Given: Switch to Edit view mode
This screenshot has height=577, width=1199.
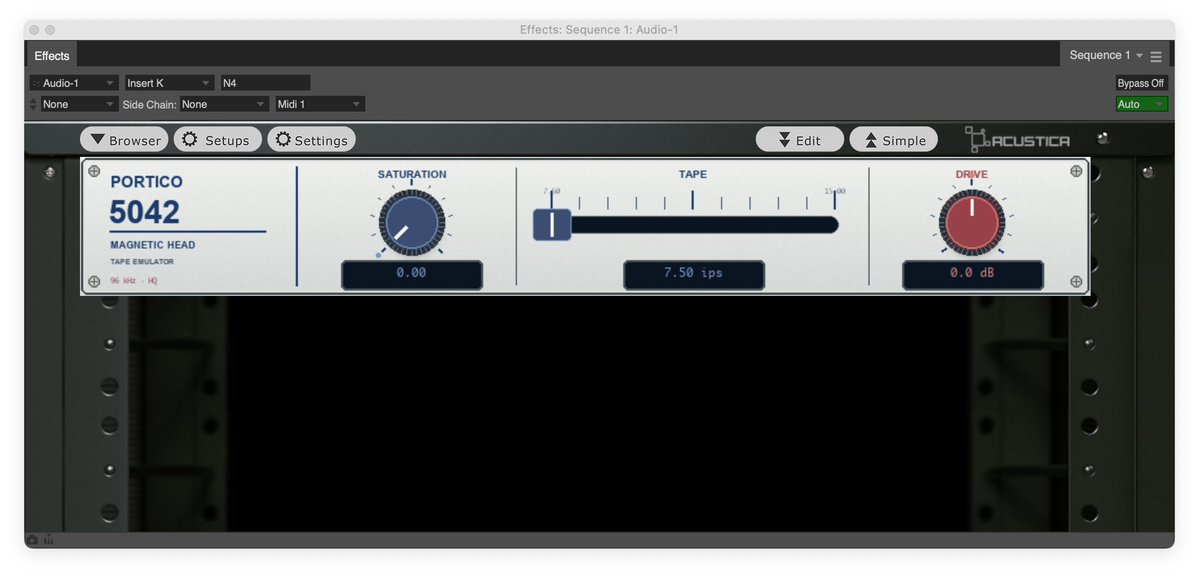Looking at the screenshot, I should coord(800,140).
